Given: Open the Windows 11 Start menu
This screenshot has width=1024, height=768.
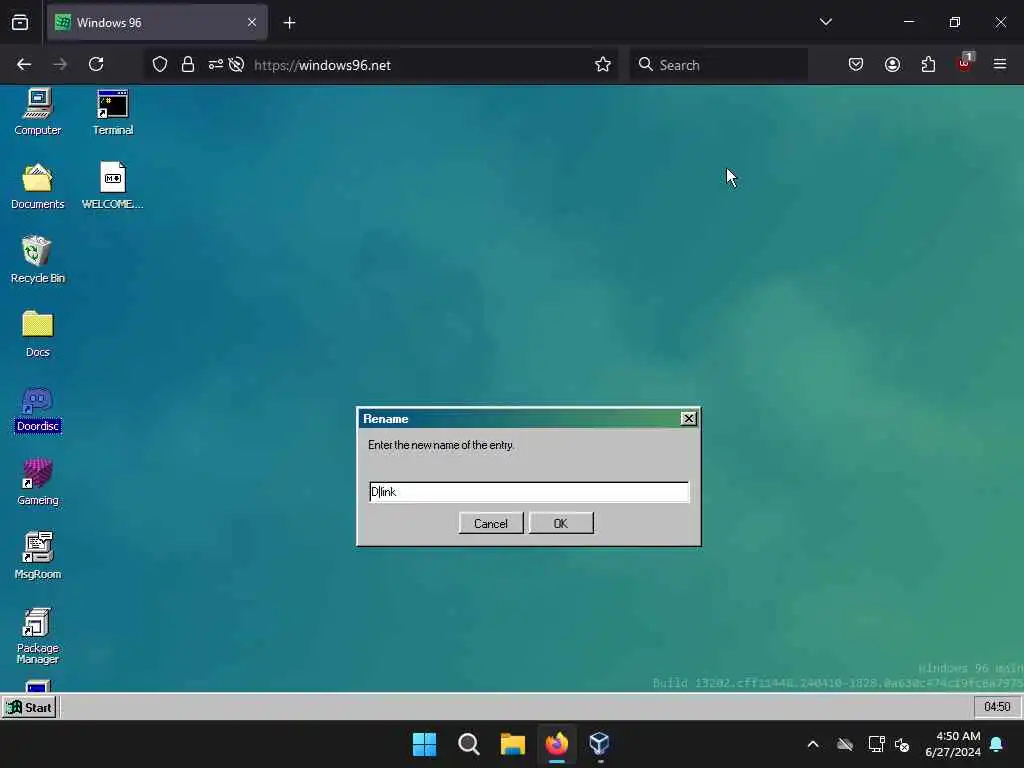Looking at the screenshot, I should pyautogui.click(x=424, y=744).
